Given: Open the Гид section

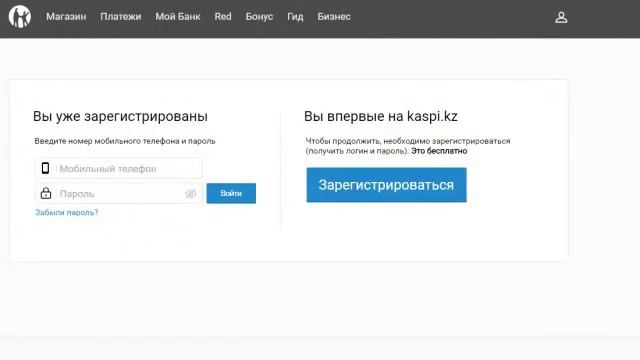Looking at the screenshot, I should 295,17.
